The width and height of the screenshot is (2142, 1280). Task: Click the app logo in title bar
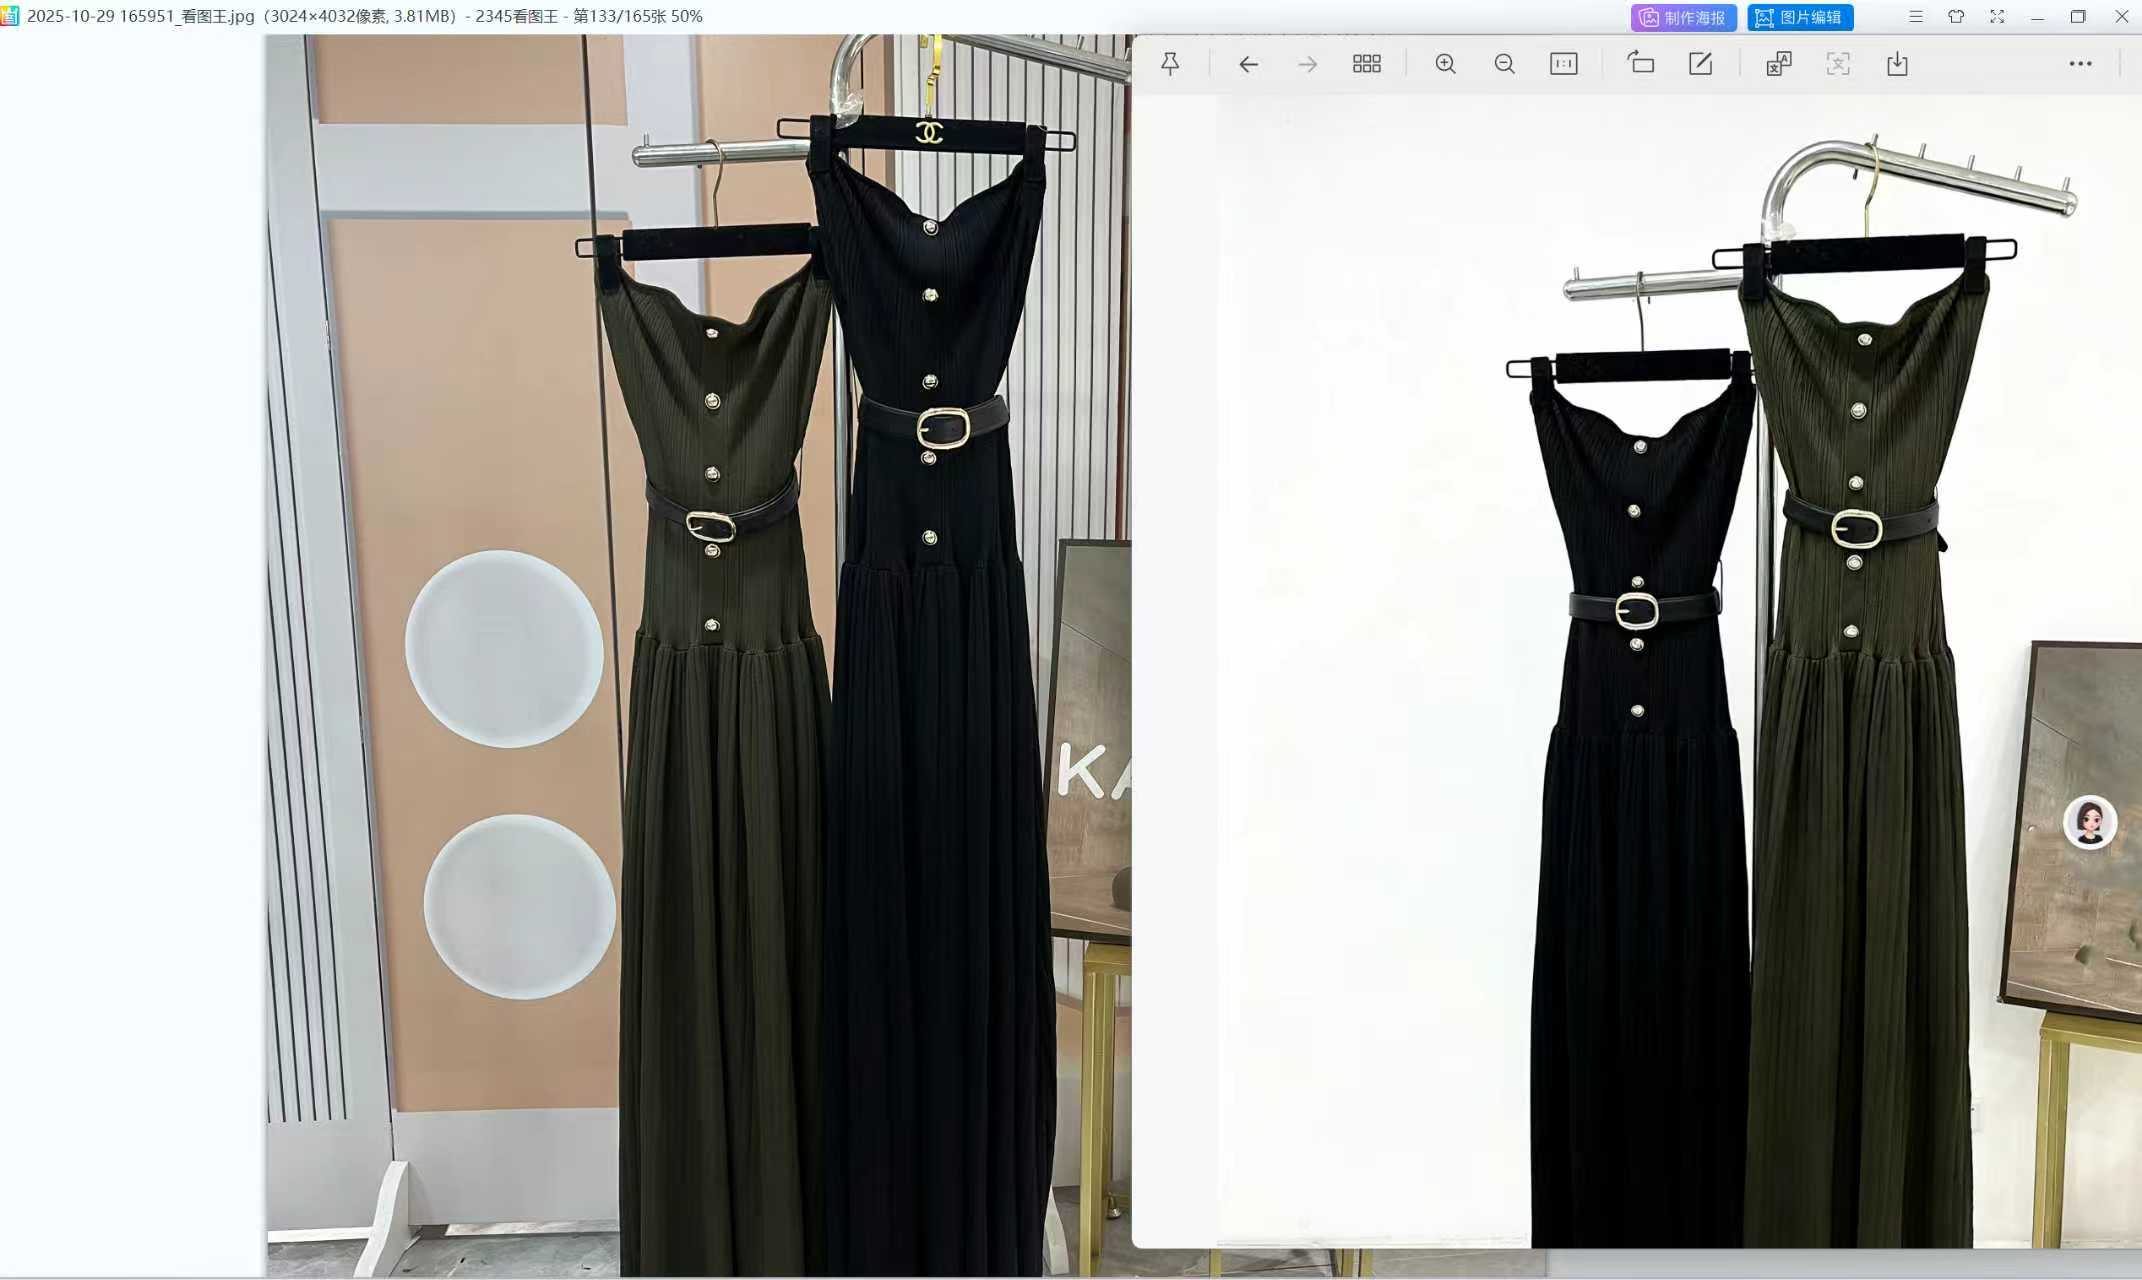(10, 16)
